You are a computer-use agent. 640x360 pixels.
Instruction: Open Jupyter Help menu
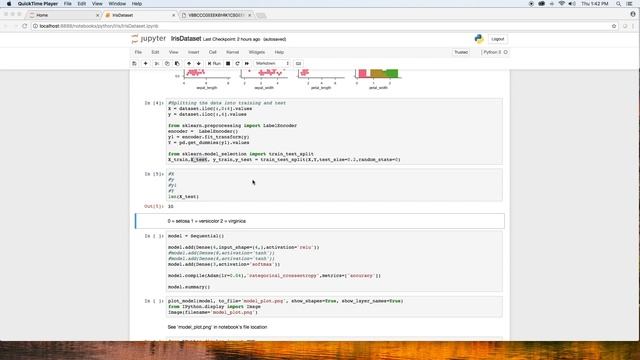pos(279,52)
